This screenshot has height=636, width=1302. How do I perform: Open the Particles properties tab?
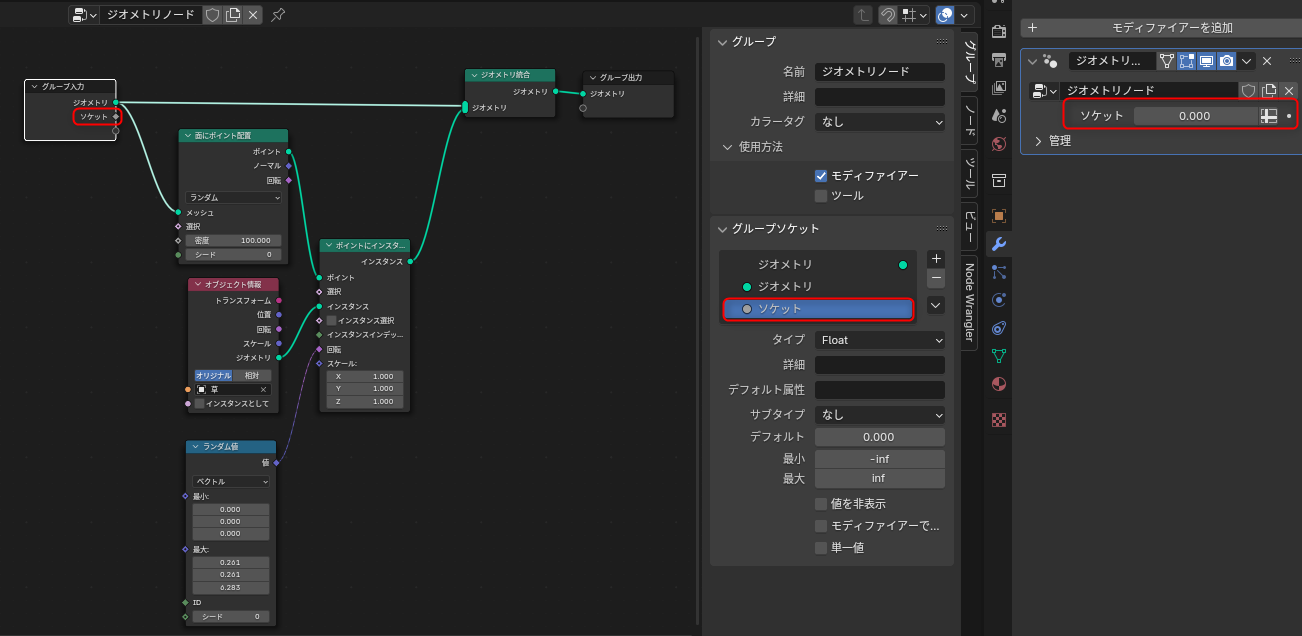tap(998, 272)
